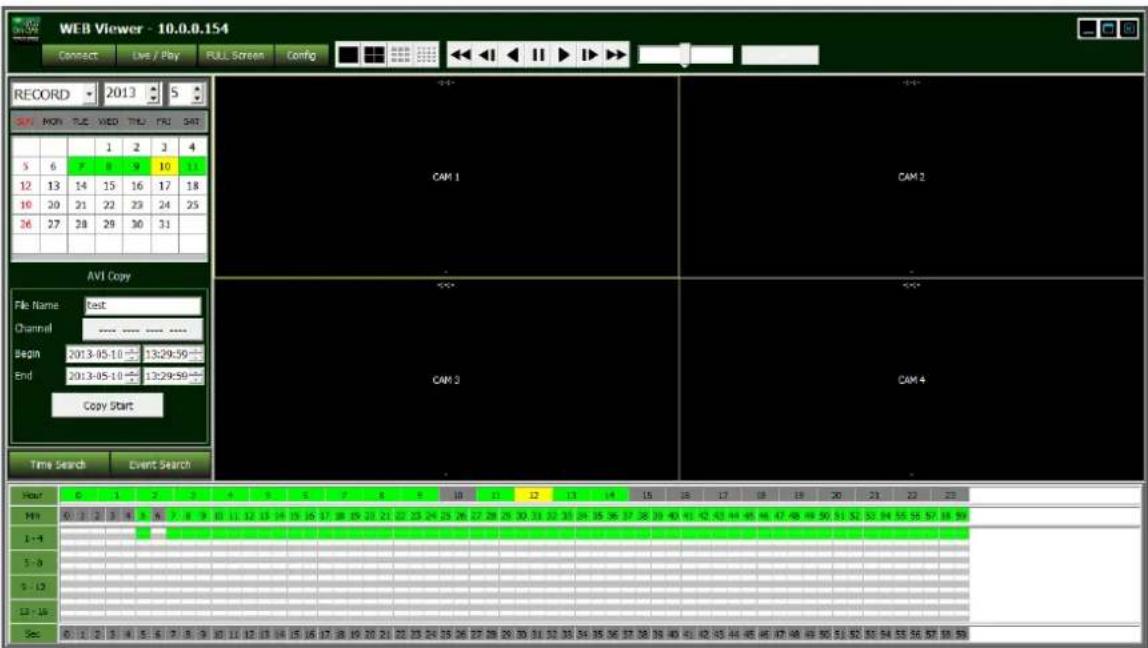Toggle Live / Play mode

point(156,55)
